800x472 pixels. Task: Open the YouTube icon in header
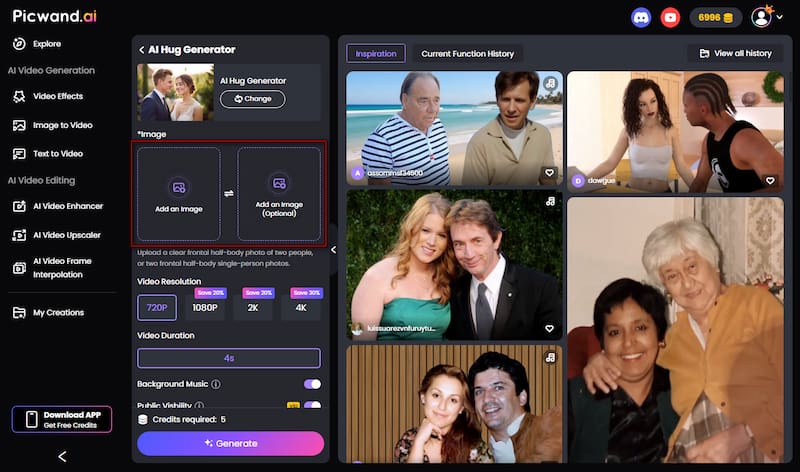click(x=670, y=18)
